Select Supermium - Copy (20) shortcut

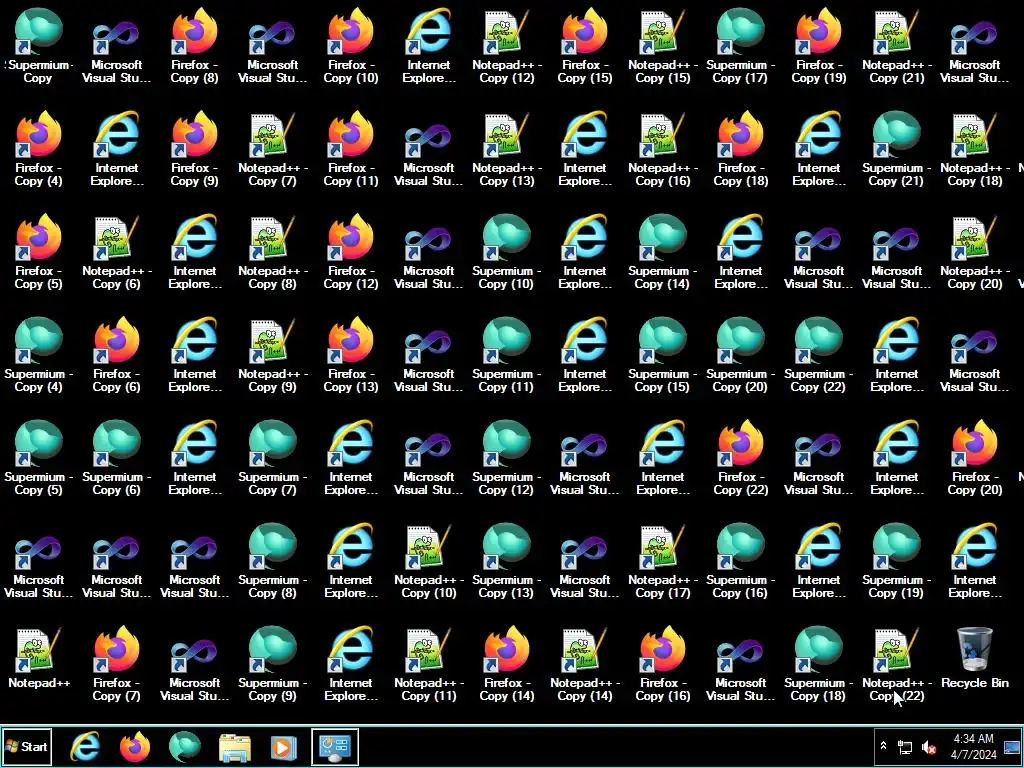pos(740,355)
